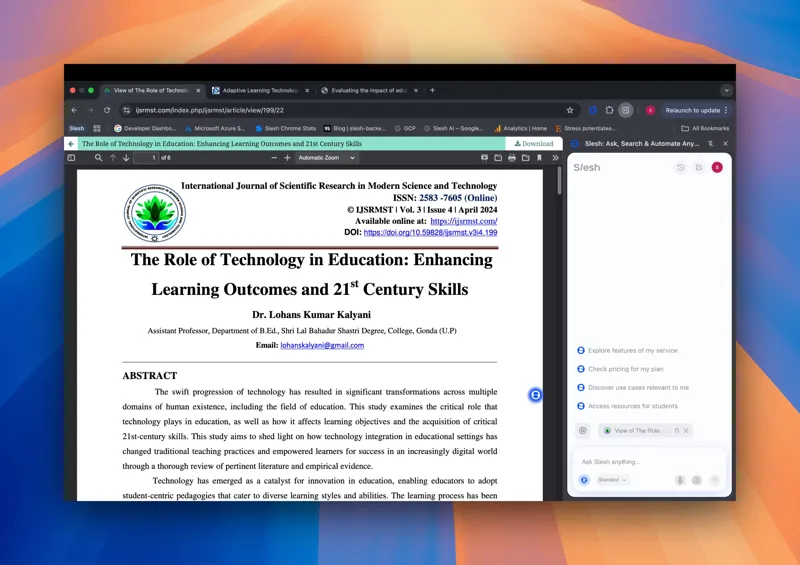Viewport: 800px width, 565px height.
Task: Close the Evaluating the impact tab
Action: [416, 90]
